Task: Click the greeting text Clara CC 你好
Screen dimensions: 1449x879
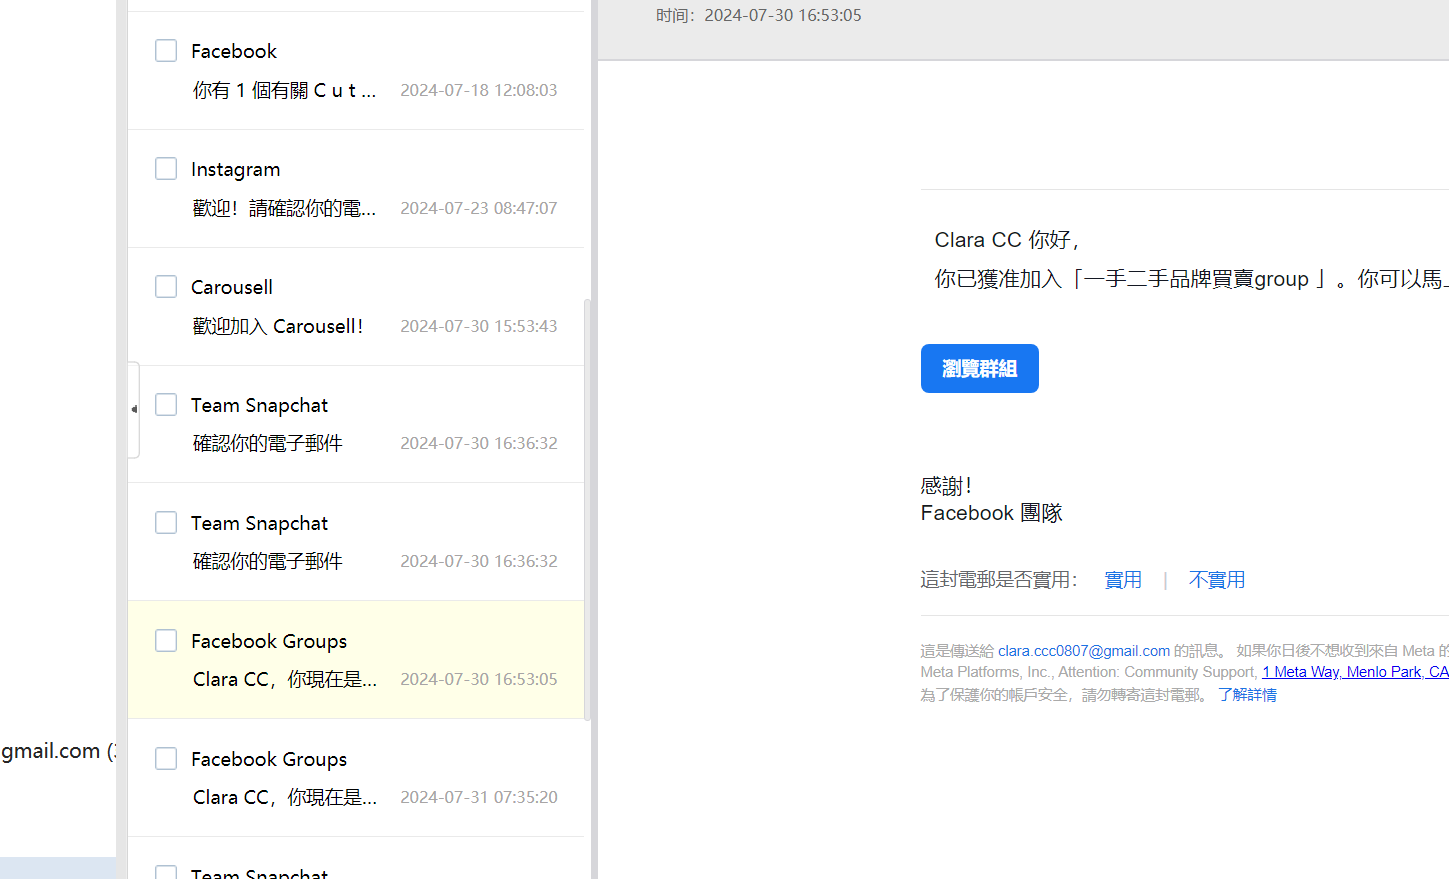Action: click(1007, 240)
